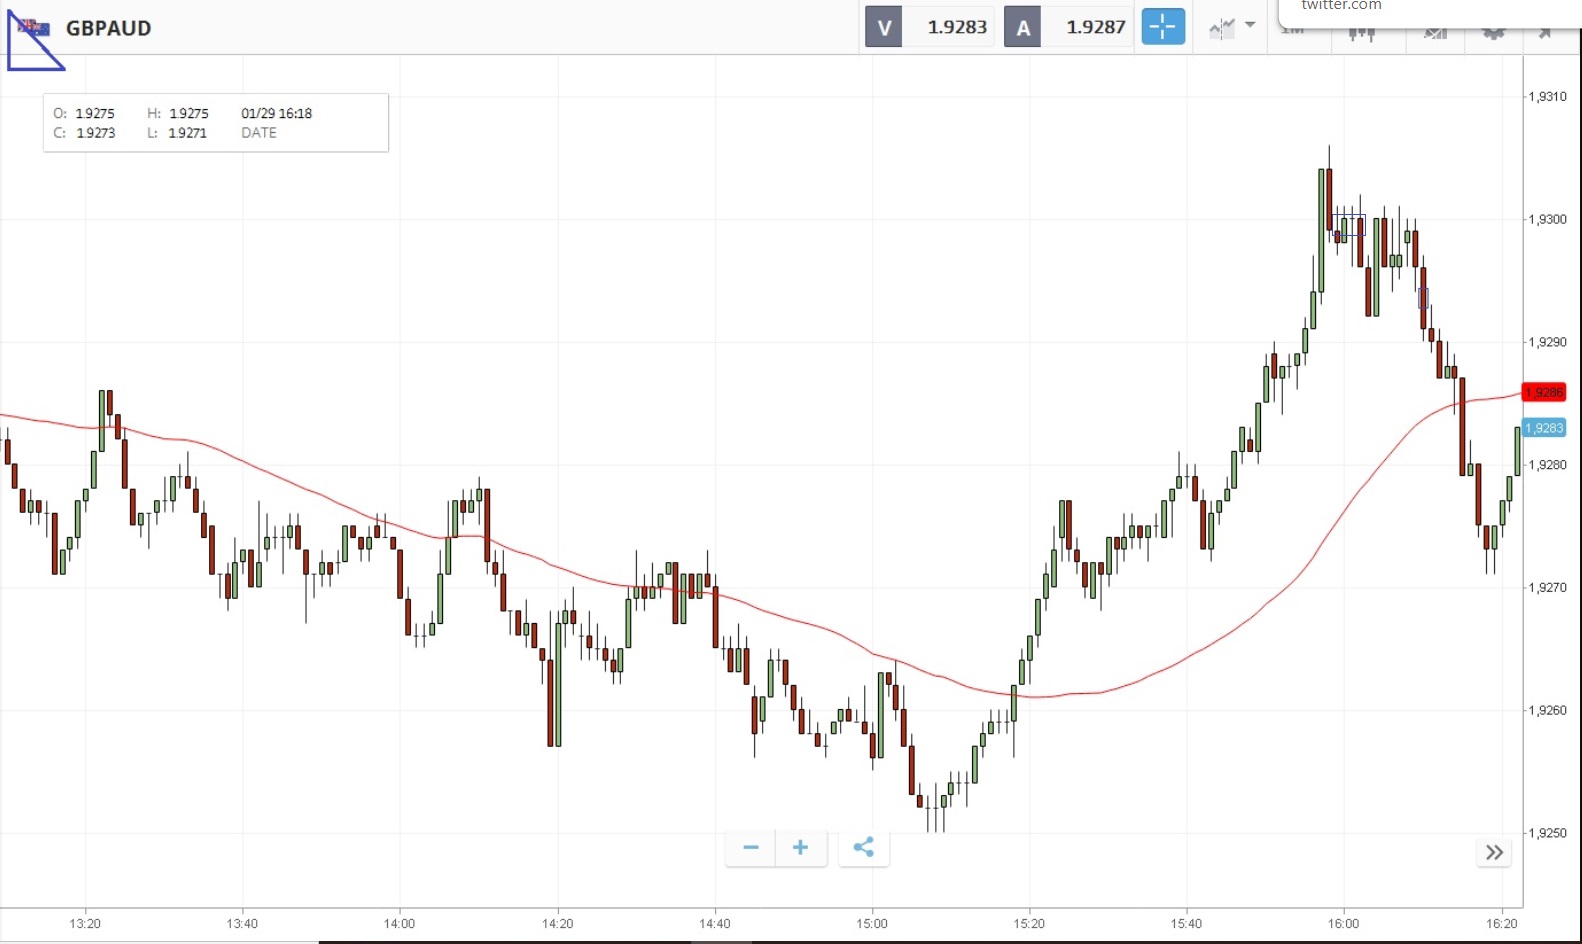1582x944 pixels.
Task: Open candlestick chart type selector
Action: (x=1361, y=33)
